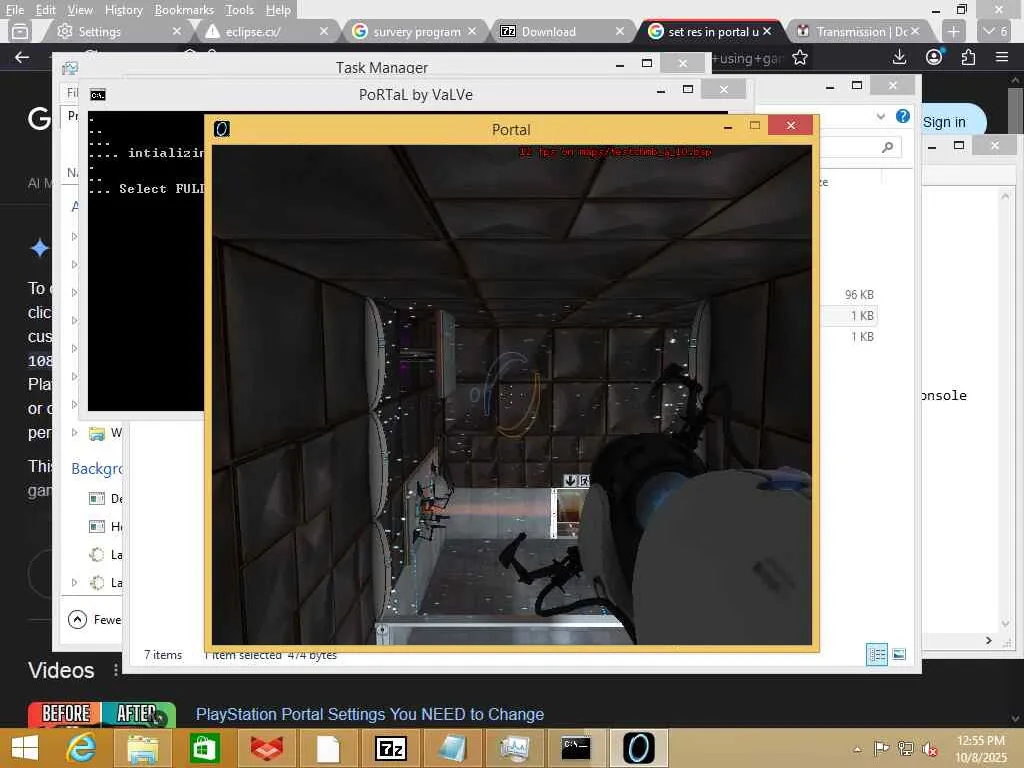Show hidden tray icons arrow
This screenshot has width=1024, height=768.
857,749
